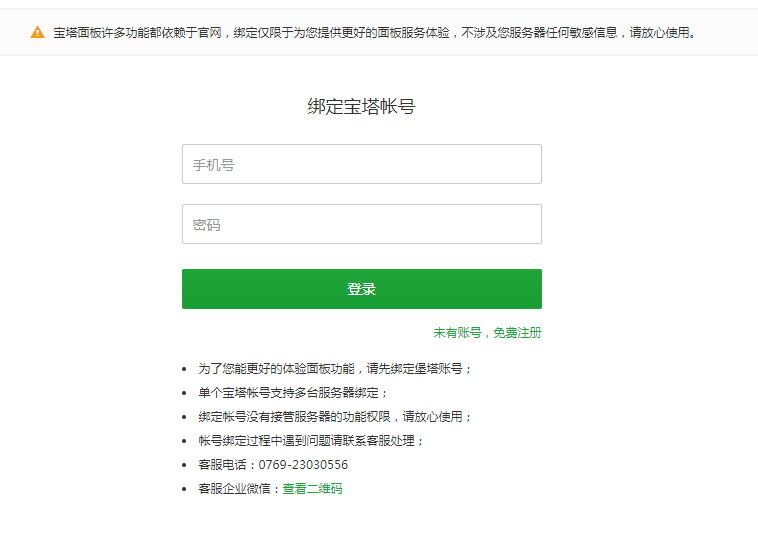
Task: Click the bullet before 客服企业微信
Action: click(x=184, y=489)
